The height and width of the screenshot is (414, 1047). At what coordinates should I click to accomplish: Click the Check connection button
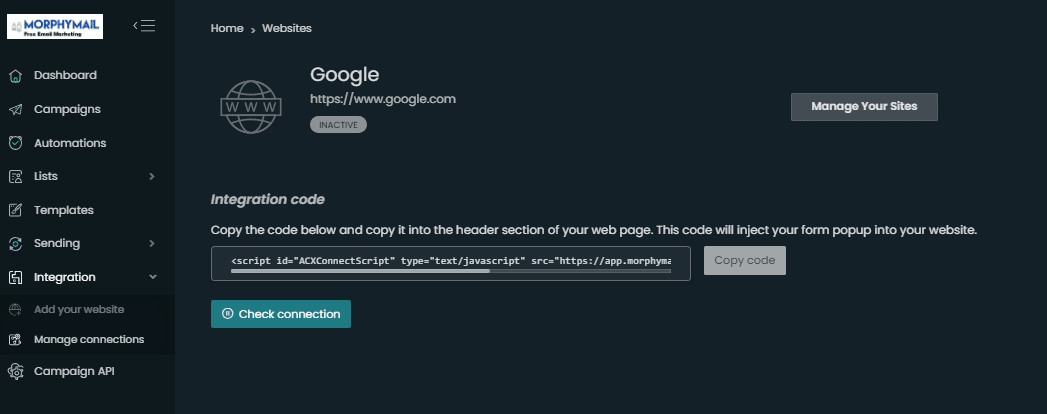(x=280, y=314)
